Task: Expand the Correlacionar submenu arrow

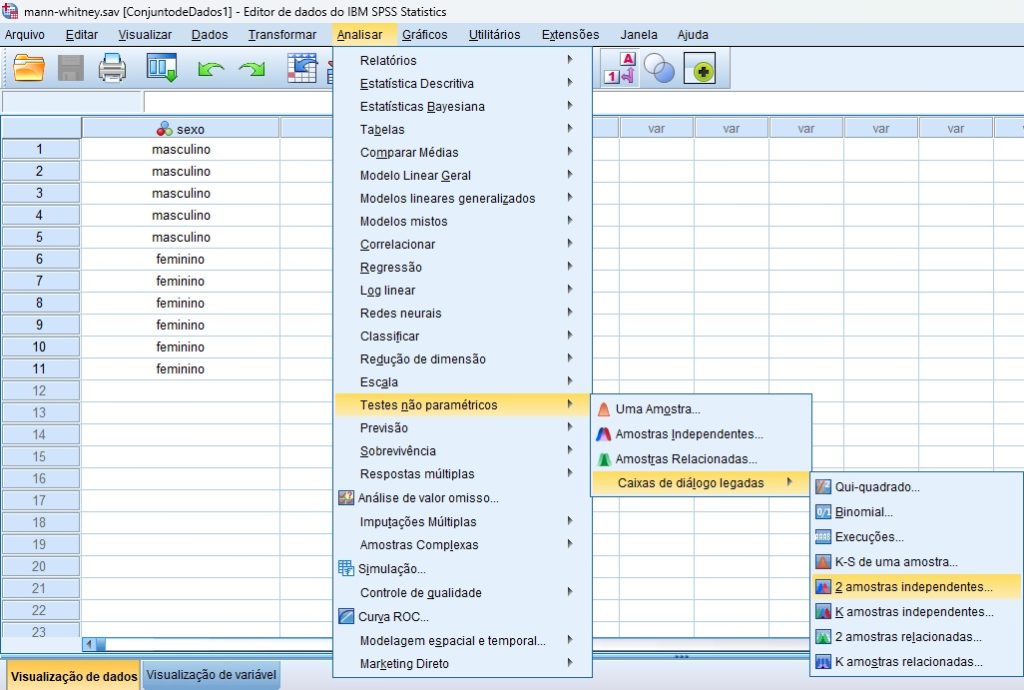Action: [x=570, y=243]
